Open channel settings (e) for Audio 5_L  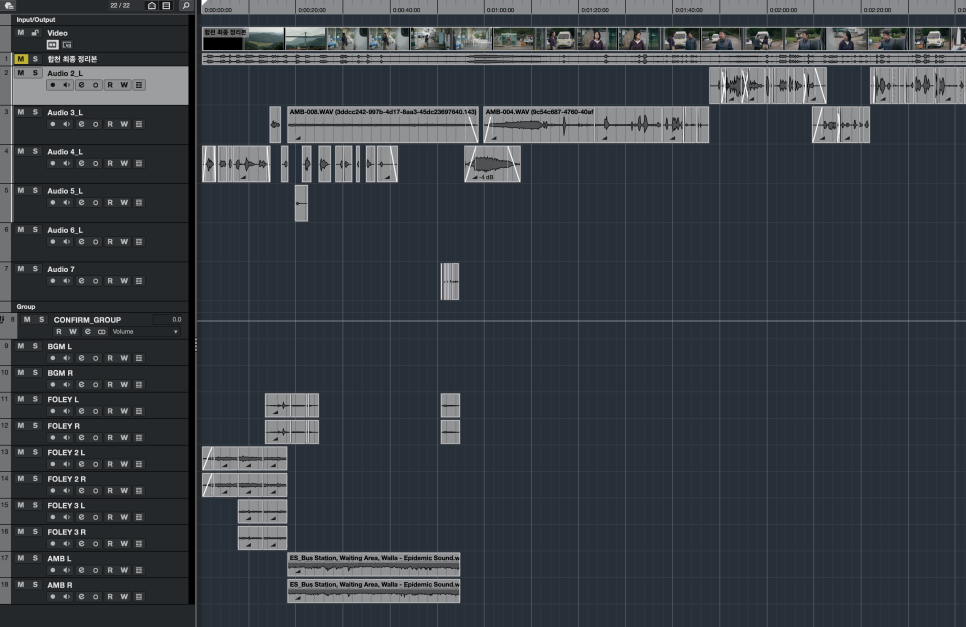81,203
